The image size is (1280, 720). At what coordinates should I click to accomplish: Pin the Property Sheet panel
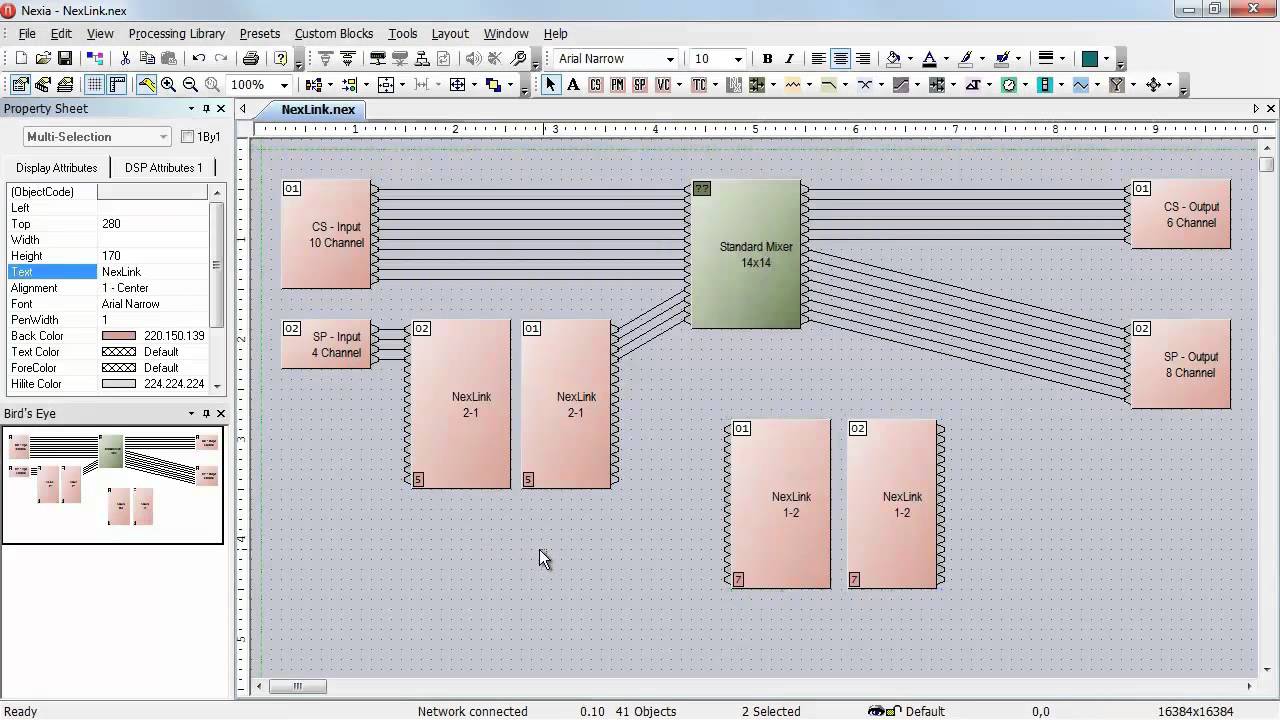click(206, 108)
